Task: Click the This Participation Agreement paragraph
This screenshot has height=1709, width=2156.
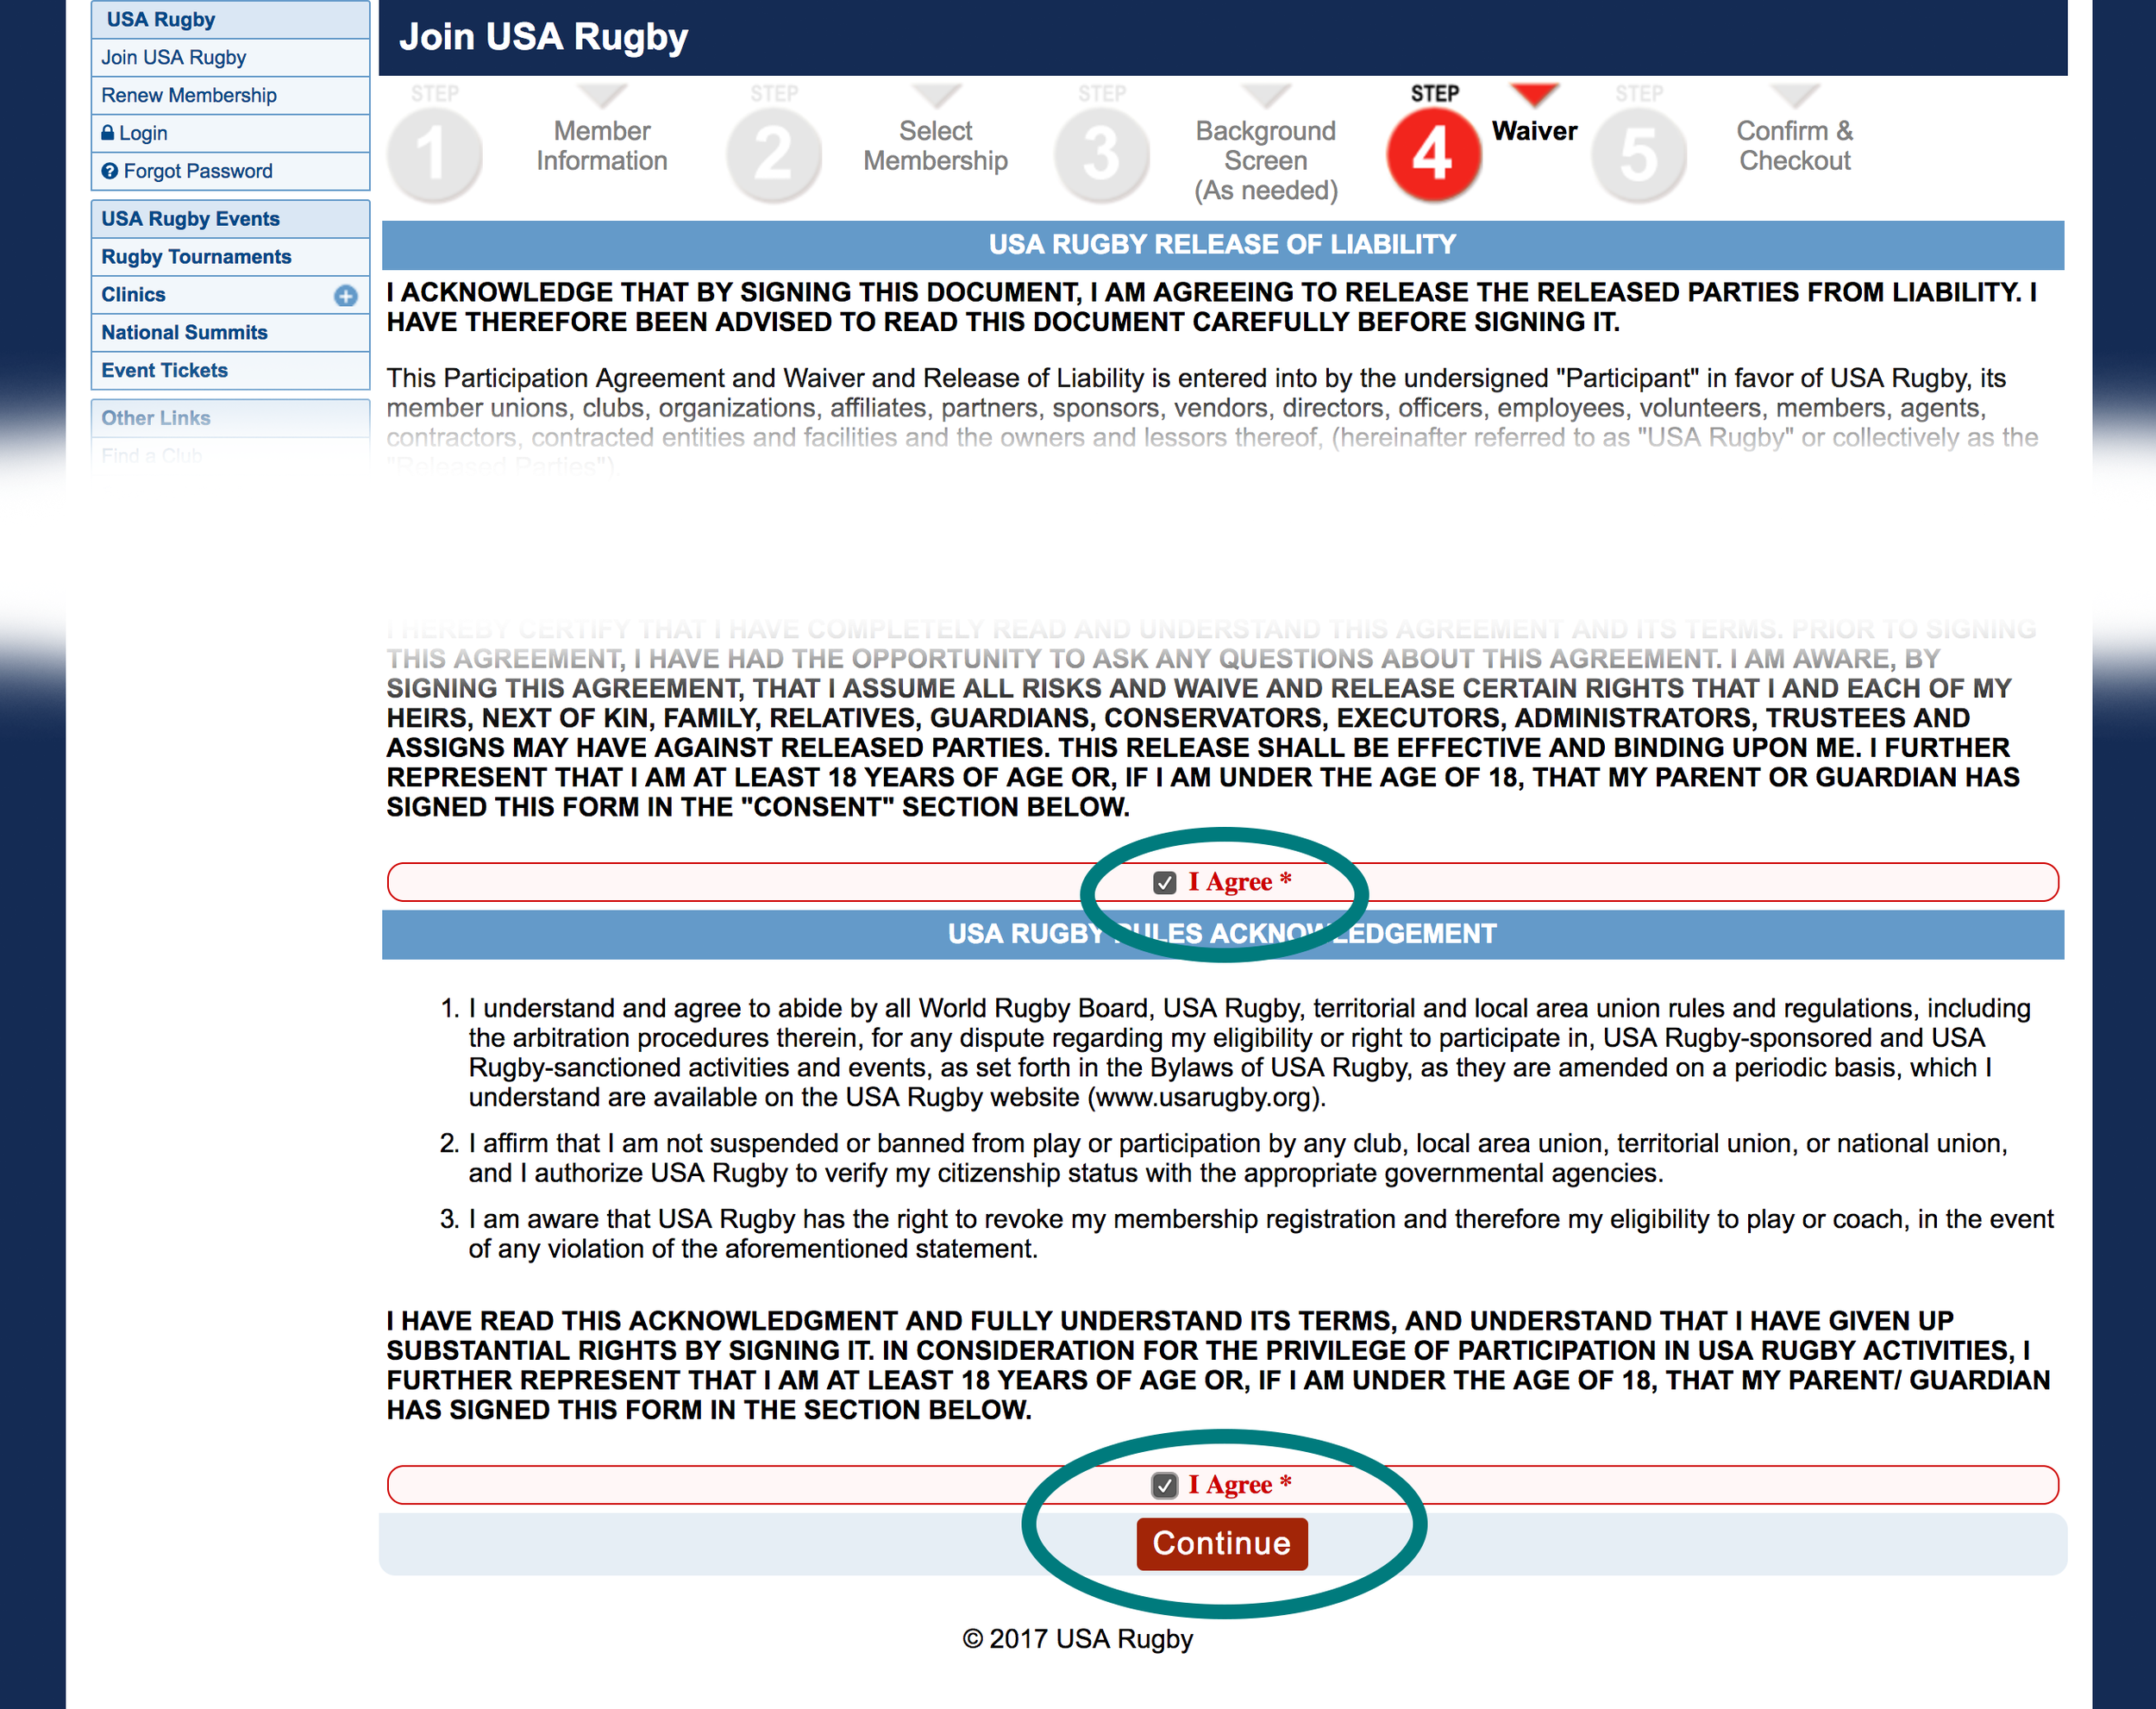Action: (1212, 422)
